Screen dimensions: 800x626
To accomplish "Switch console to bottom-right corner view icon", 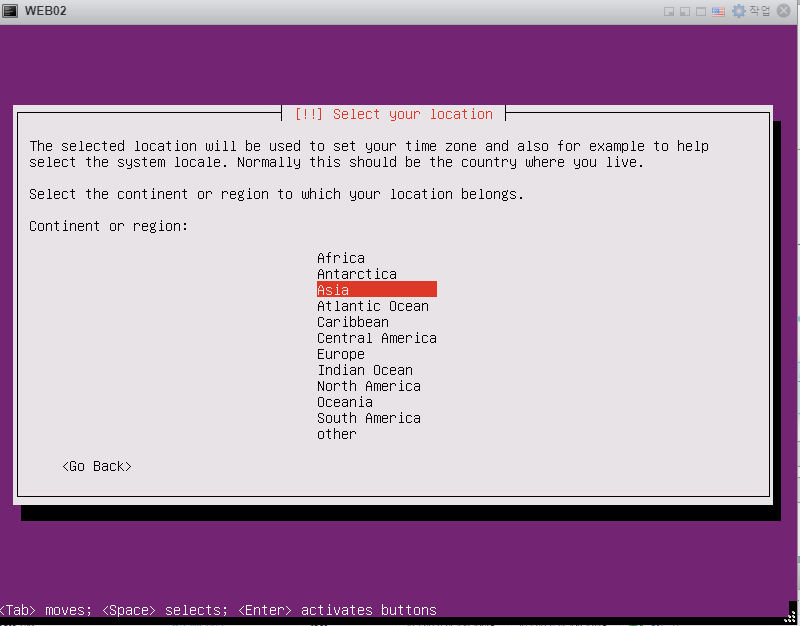I will point(669,11).
